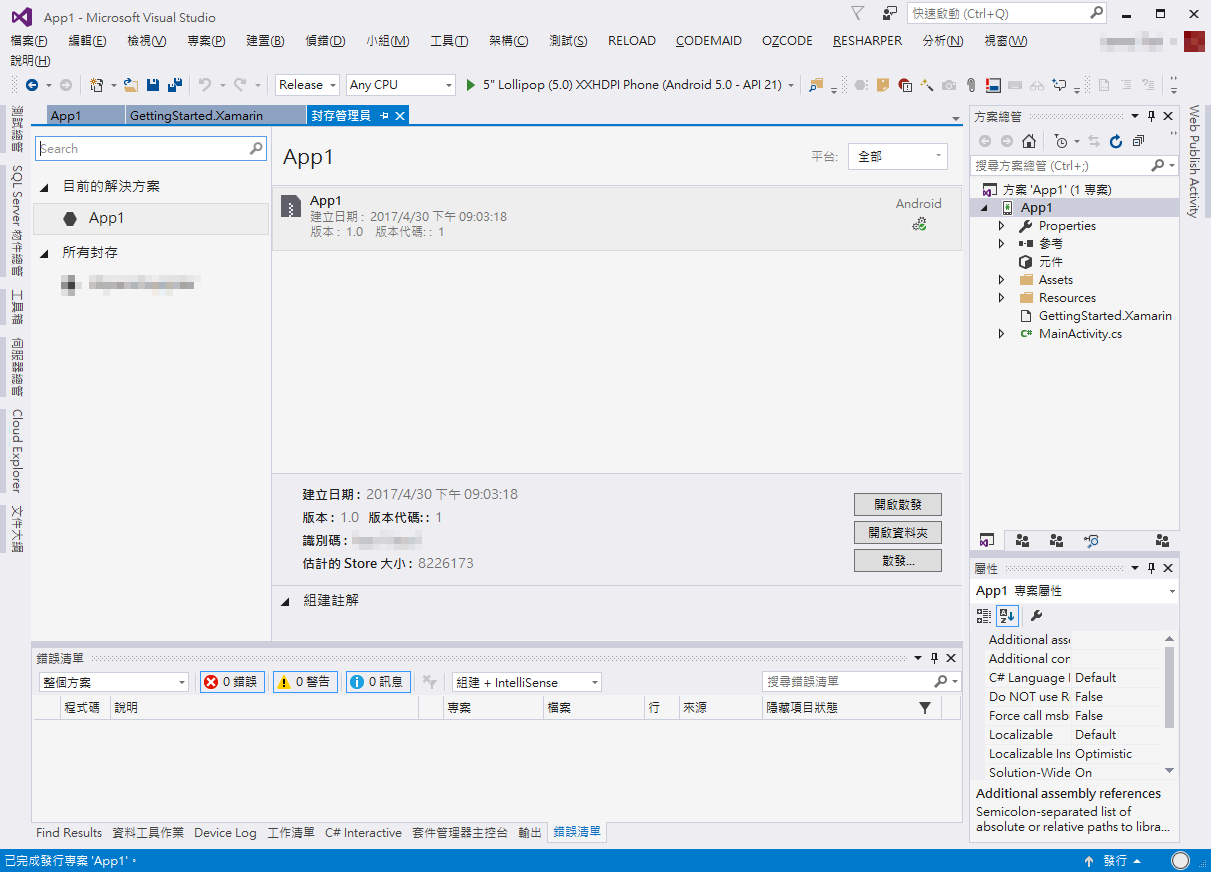Screen dimensions: 1211x872
Task: Click the camera snapshot toolbar icon
Action: pos(948,85)
